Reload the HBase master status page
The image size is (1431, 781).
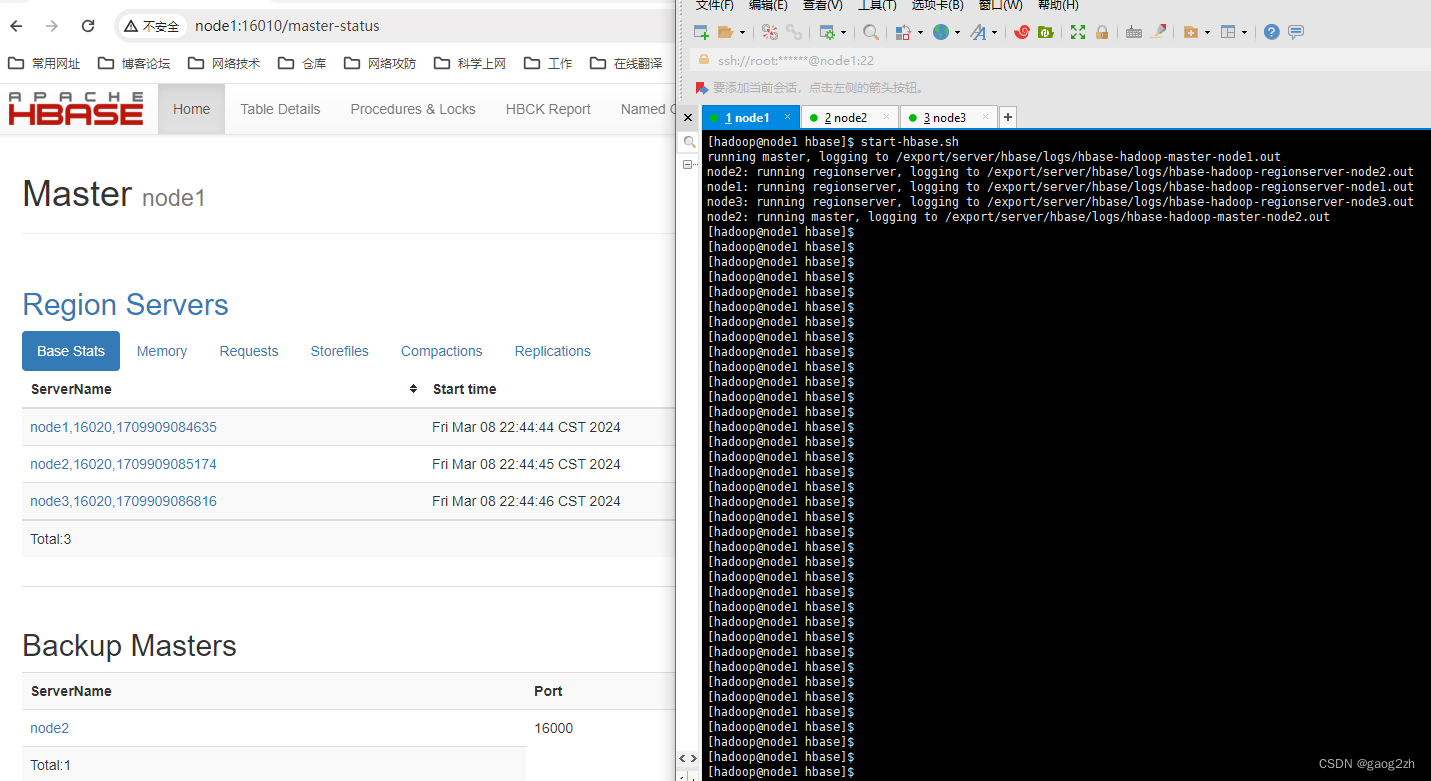[x=88, y=26]
